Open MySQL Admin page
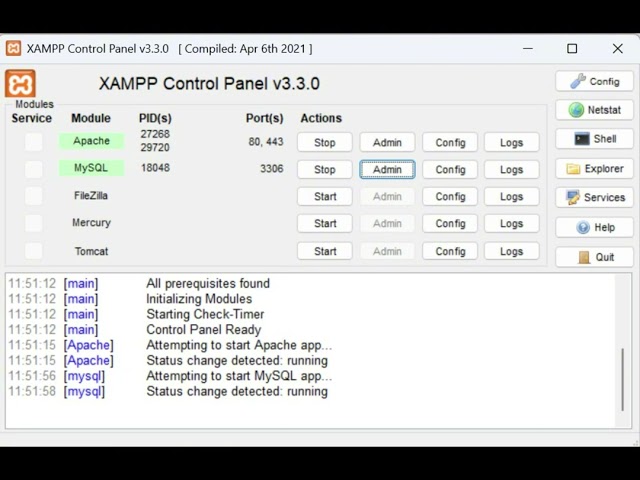This screenshot has width=640, height=480. pyautogui.click(x=387, y=170)
